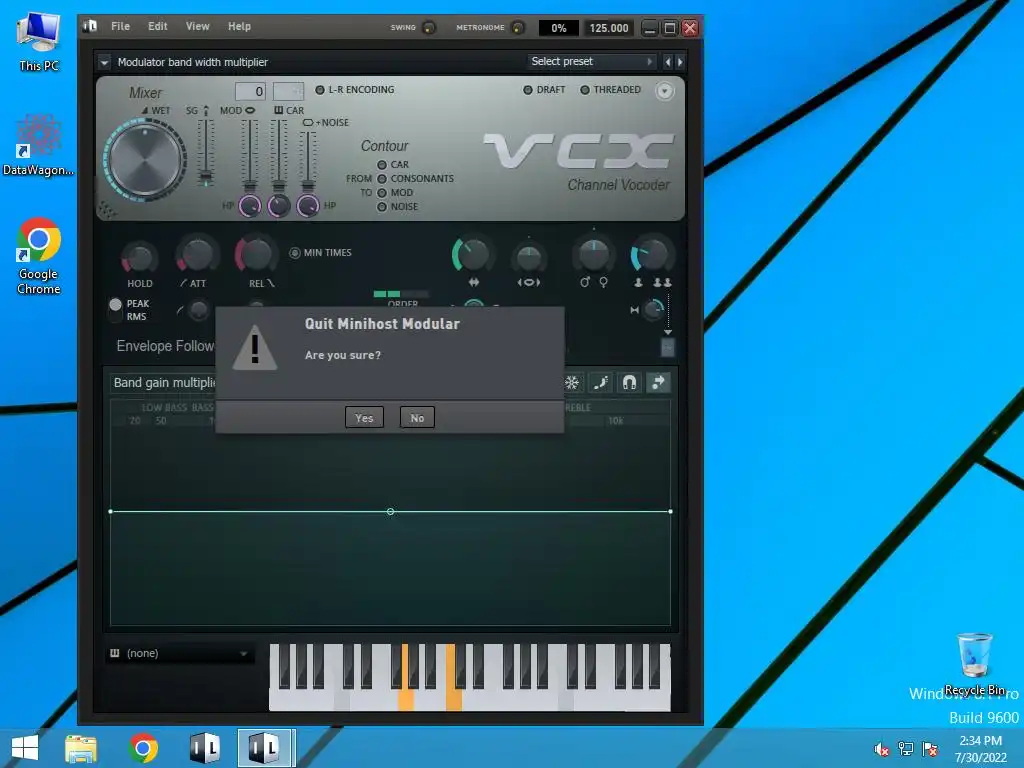Click the slide arrow icon in editor toolbar
1024x768 pixels.
pyautogui.click(x=658, y=383)
